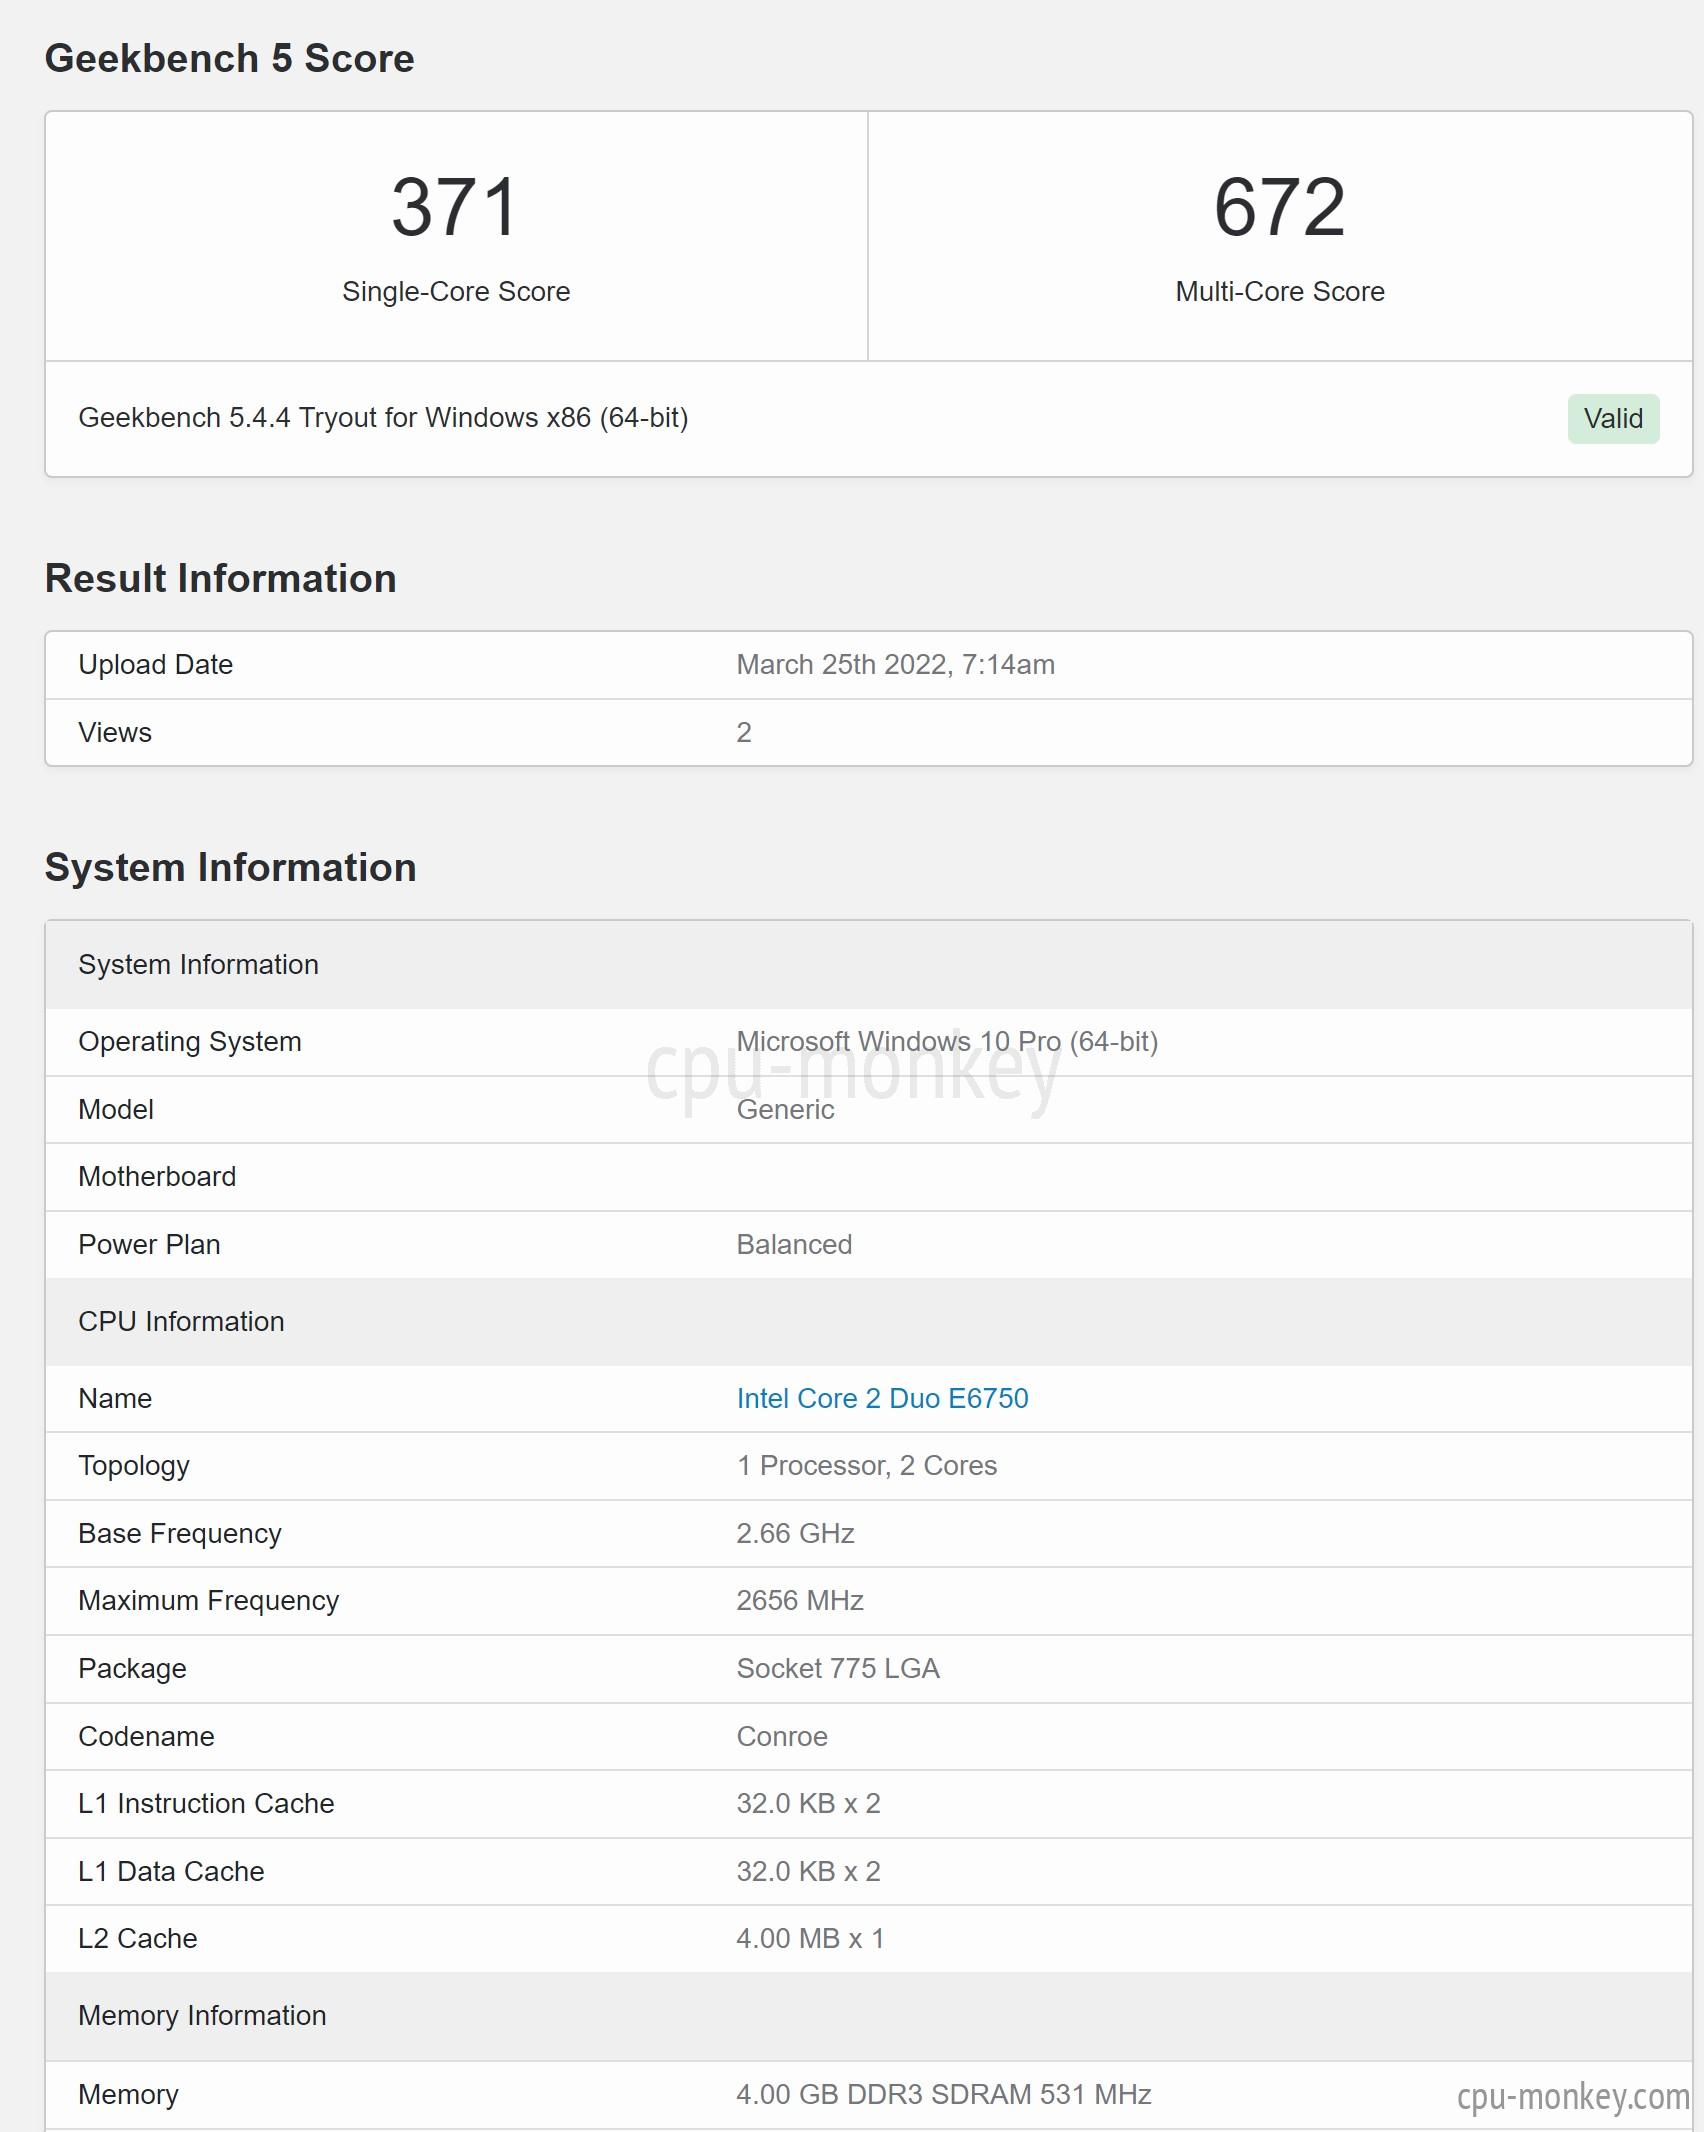Click the green Valid badge
This screenshot has height=2132, width=1704.
[x=1613, y=418]
